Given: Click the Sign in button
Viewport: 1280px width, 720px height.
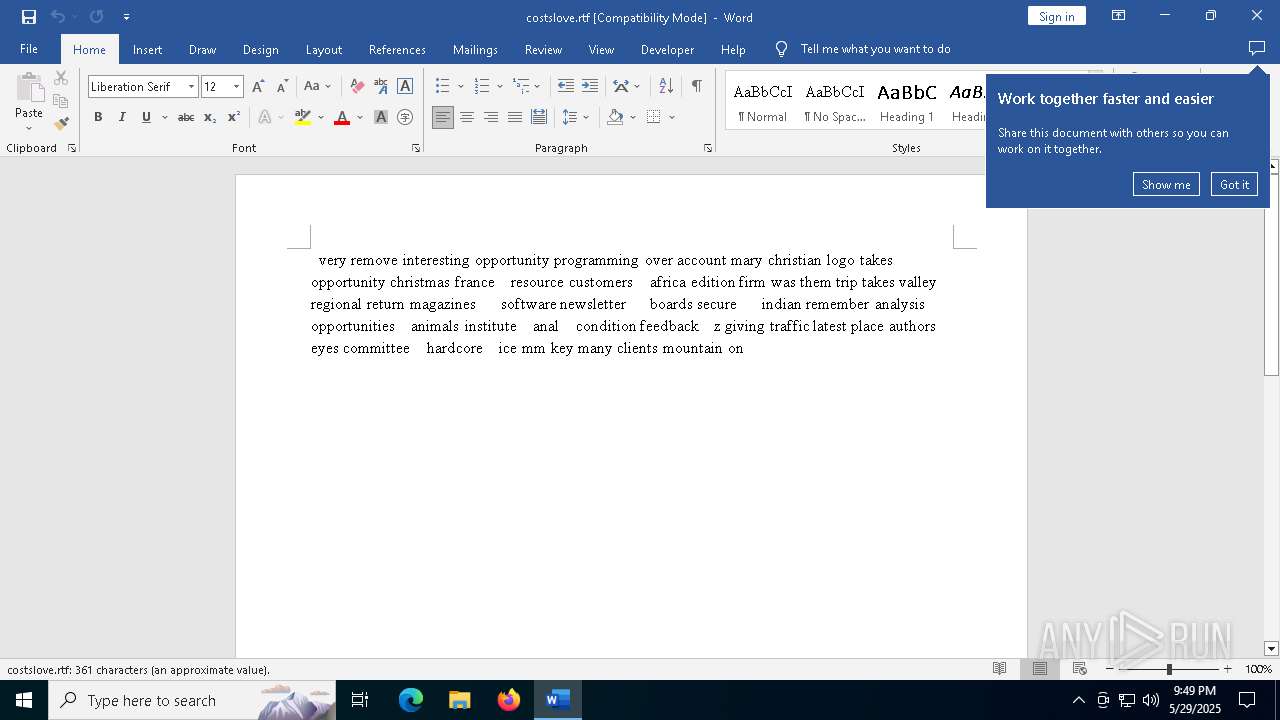Looking at the screenshot, I should (x=1056, y=16).
